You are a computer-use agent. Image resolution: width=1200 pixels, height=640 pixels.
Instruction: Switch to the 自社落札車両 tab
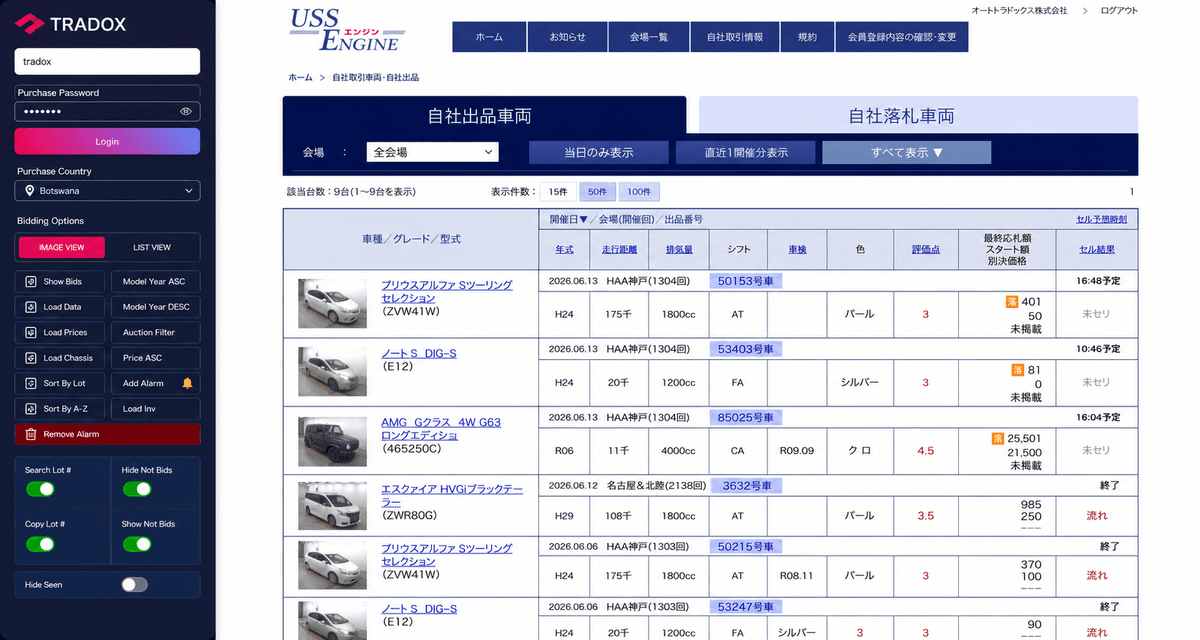point(917,115)
